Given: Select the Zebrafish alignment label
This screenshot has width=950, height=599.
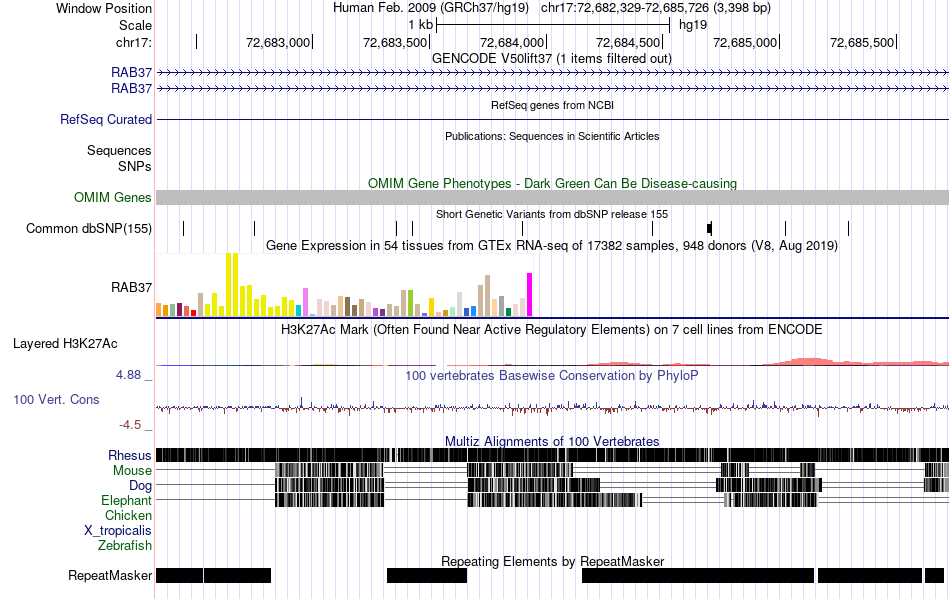Looking at the screenshot, I should pos(125,546).
